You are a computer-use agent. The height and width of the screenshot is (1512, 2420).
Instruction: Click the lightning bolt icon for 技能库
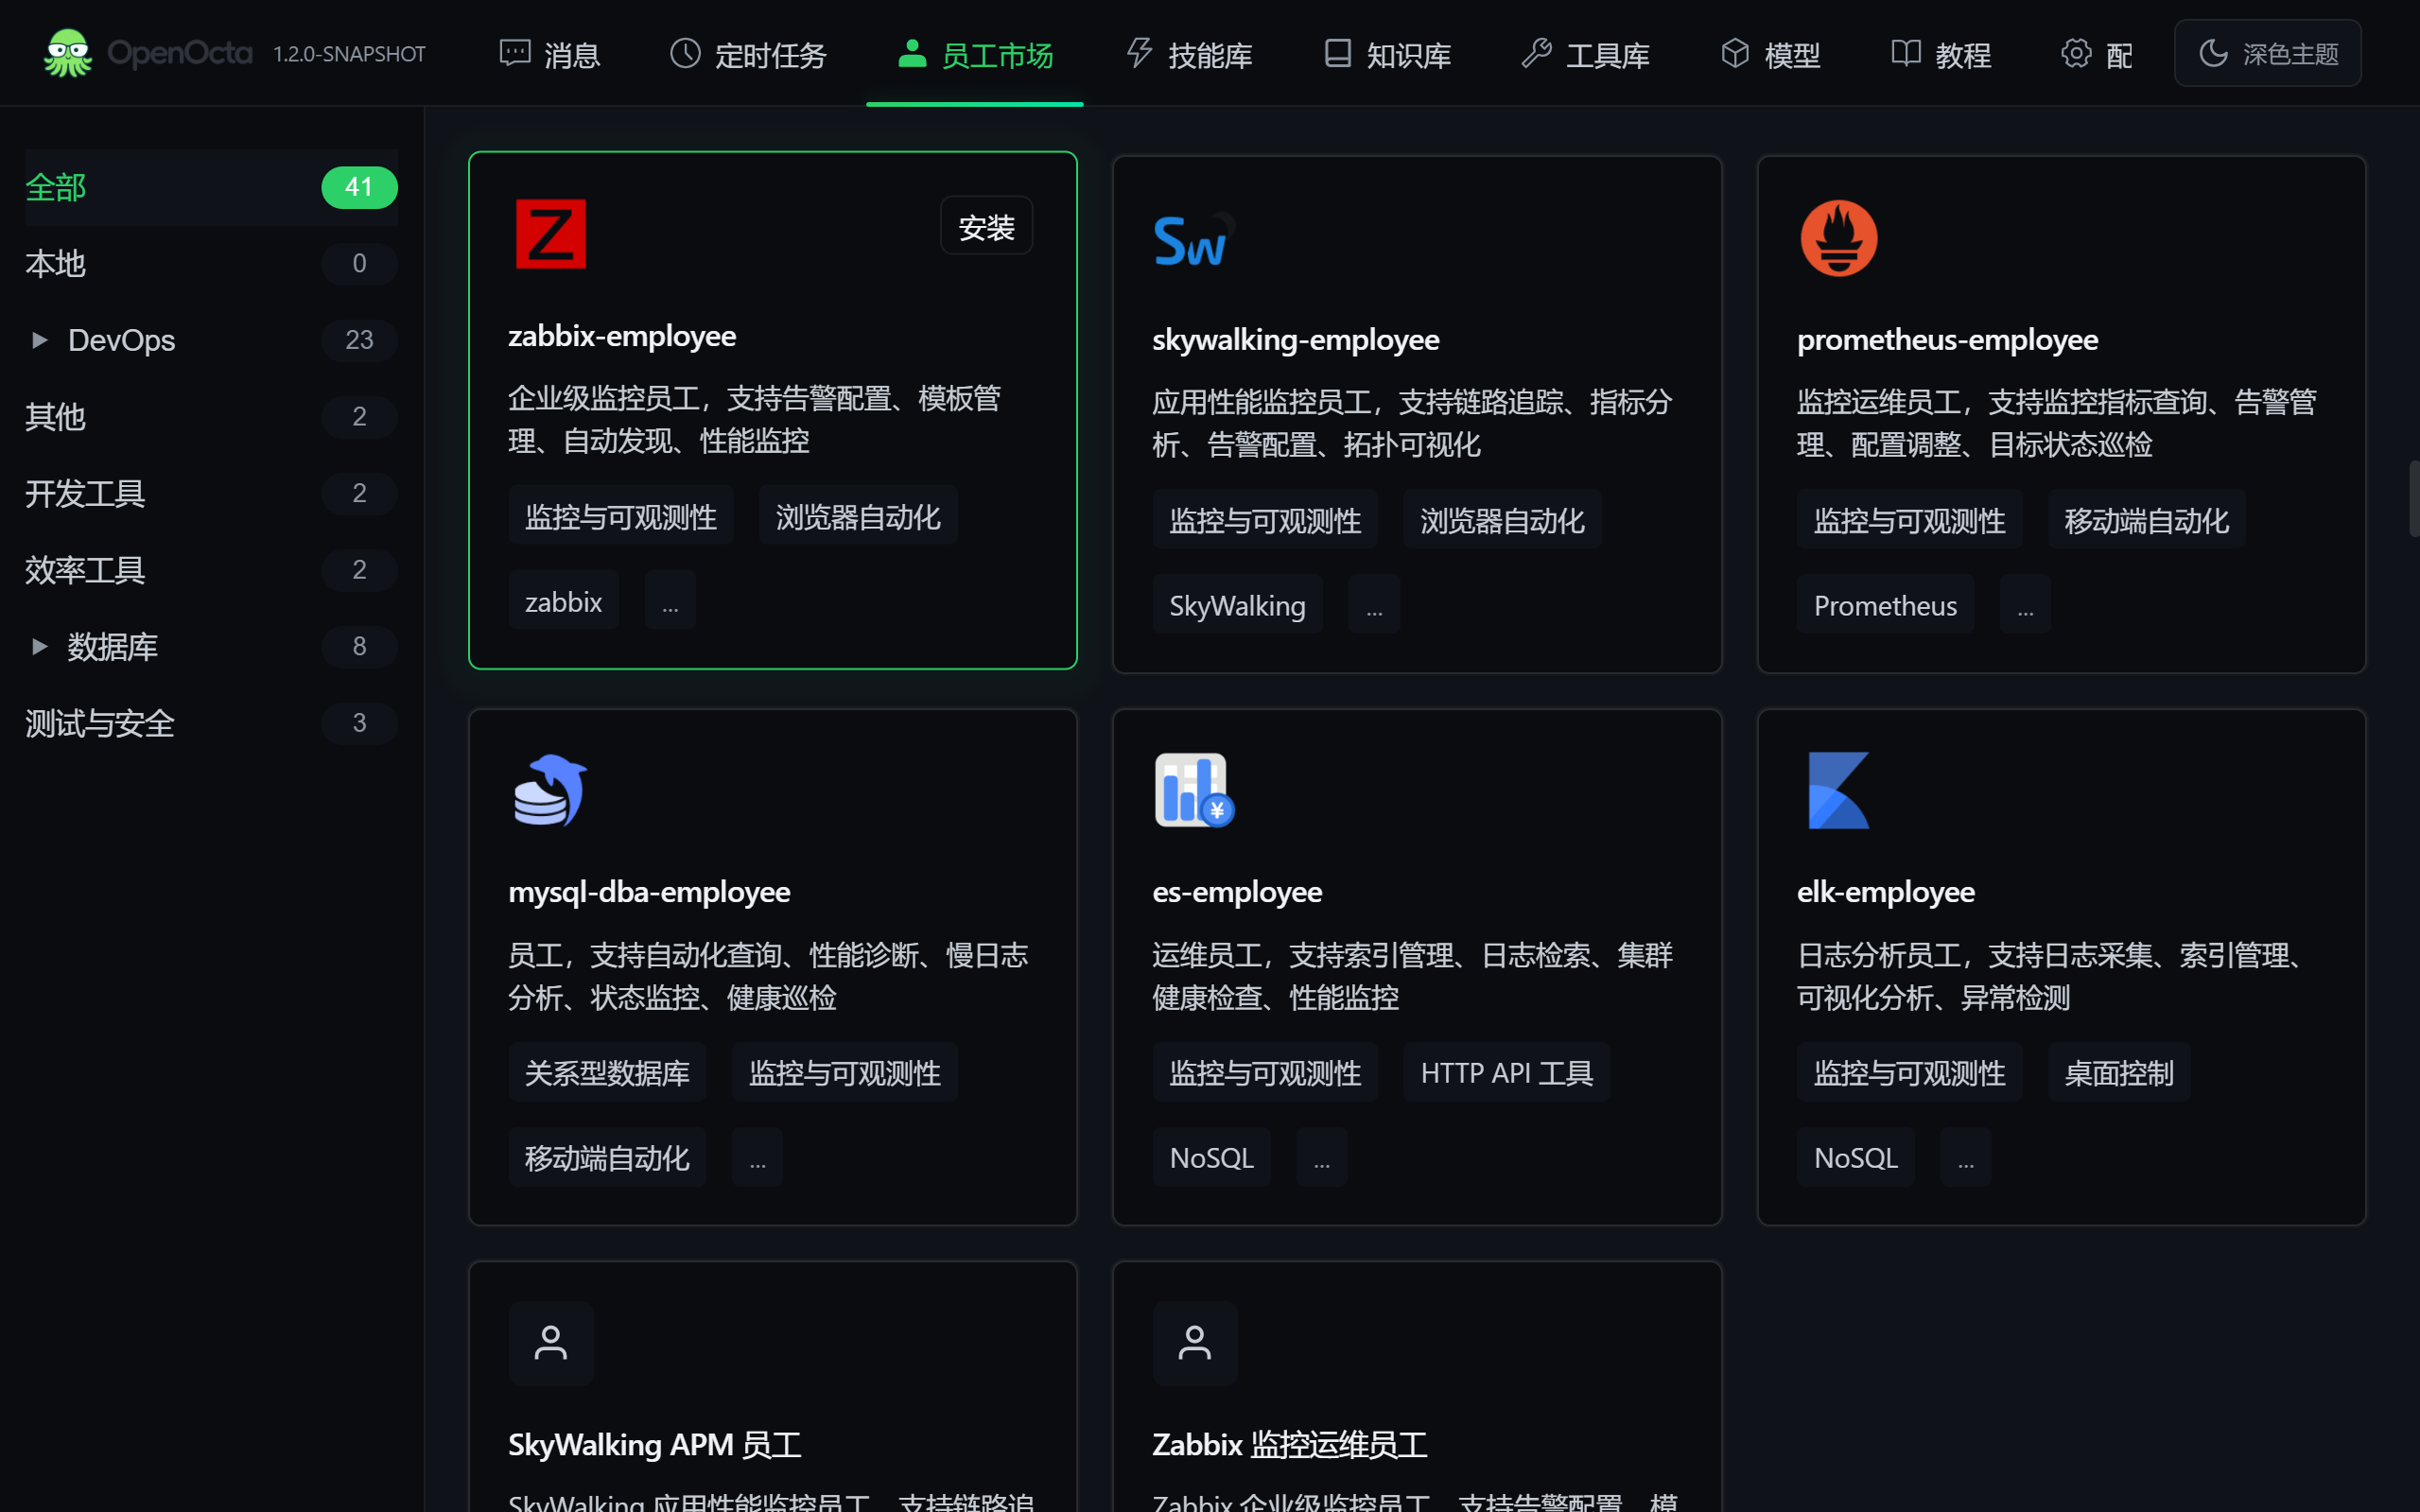[x=1139, y=53]
